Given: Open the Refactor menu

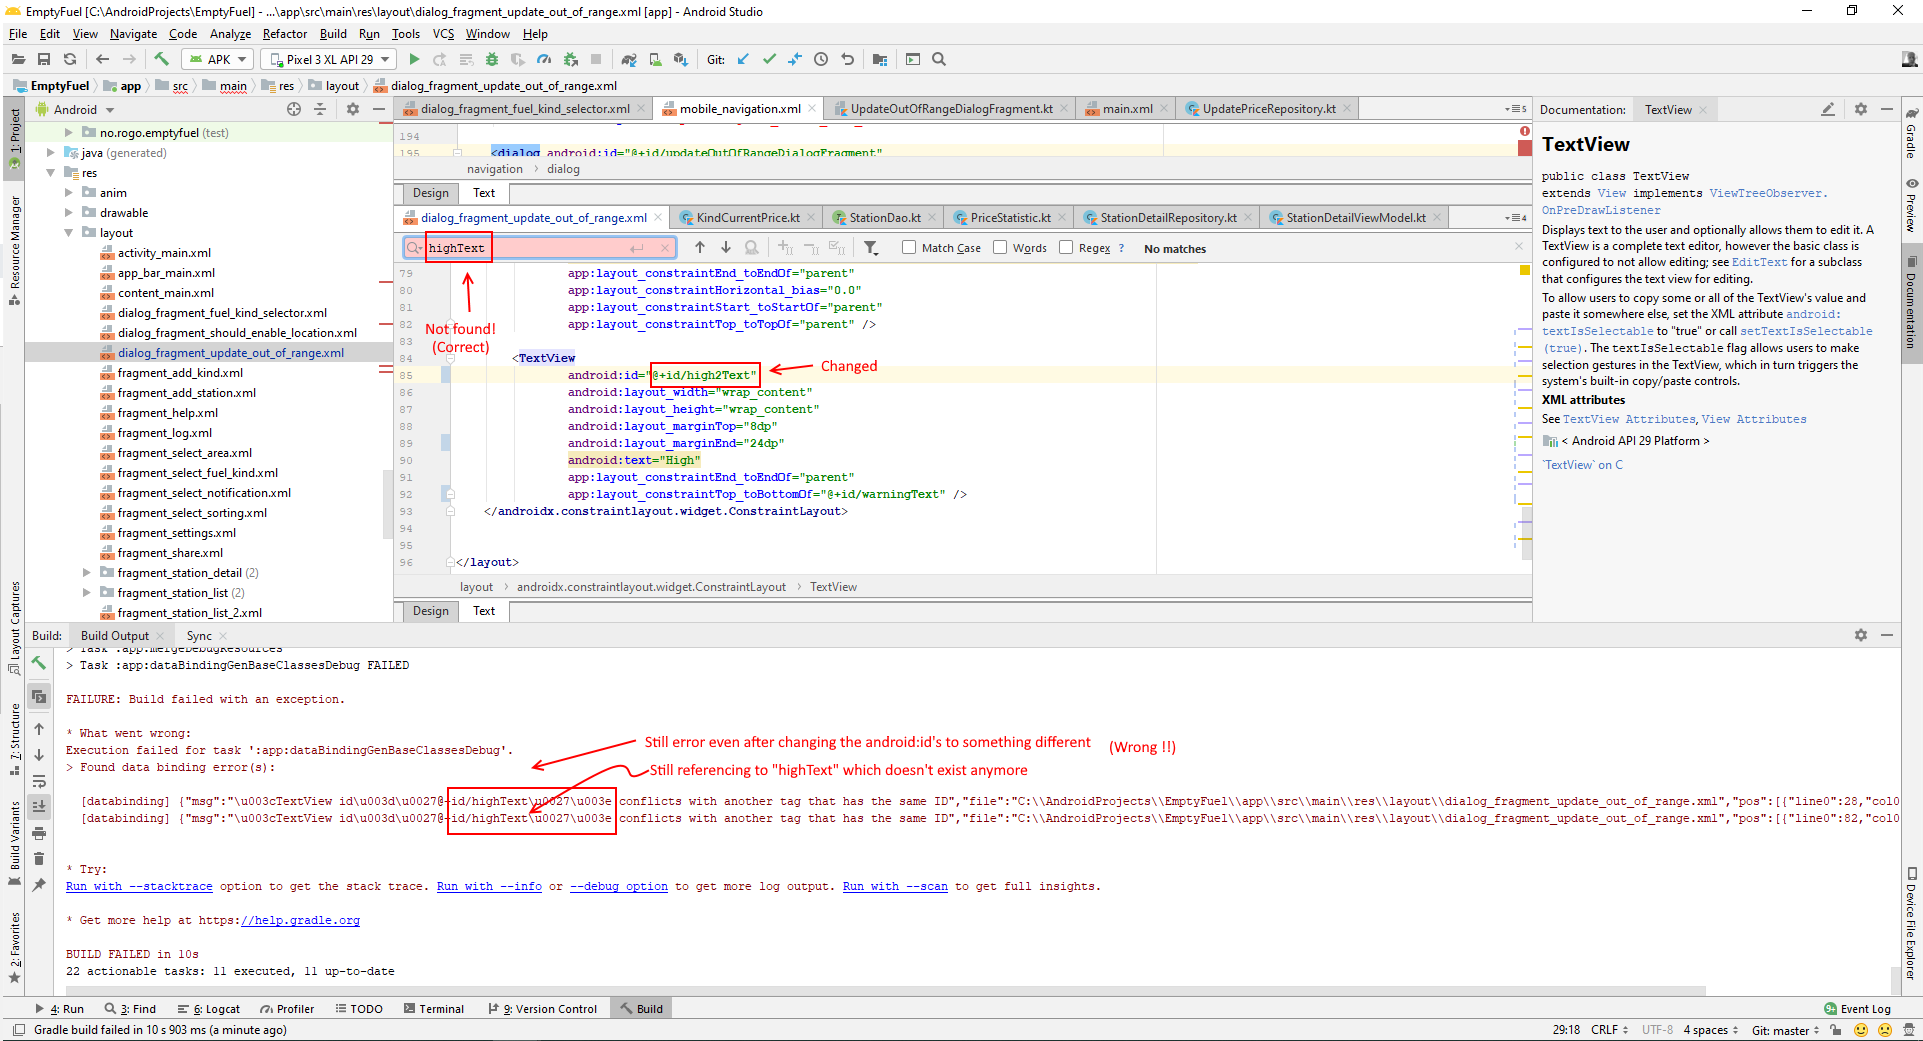Looking at the screenshot, I should [285, 34].
